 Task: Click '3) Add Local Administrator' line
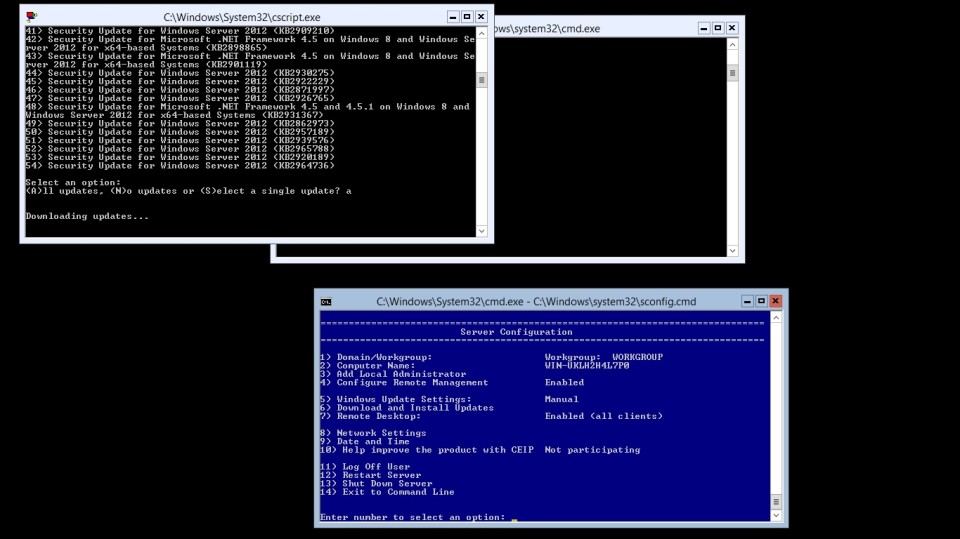pyautogui.click(x=393, y=374)
